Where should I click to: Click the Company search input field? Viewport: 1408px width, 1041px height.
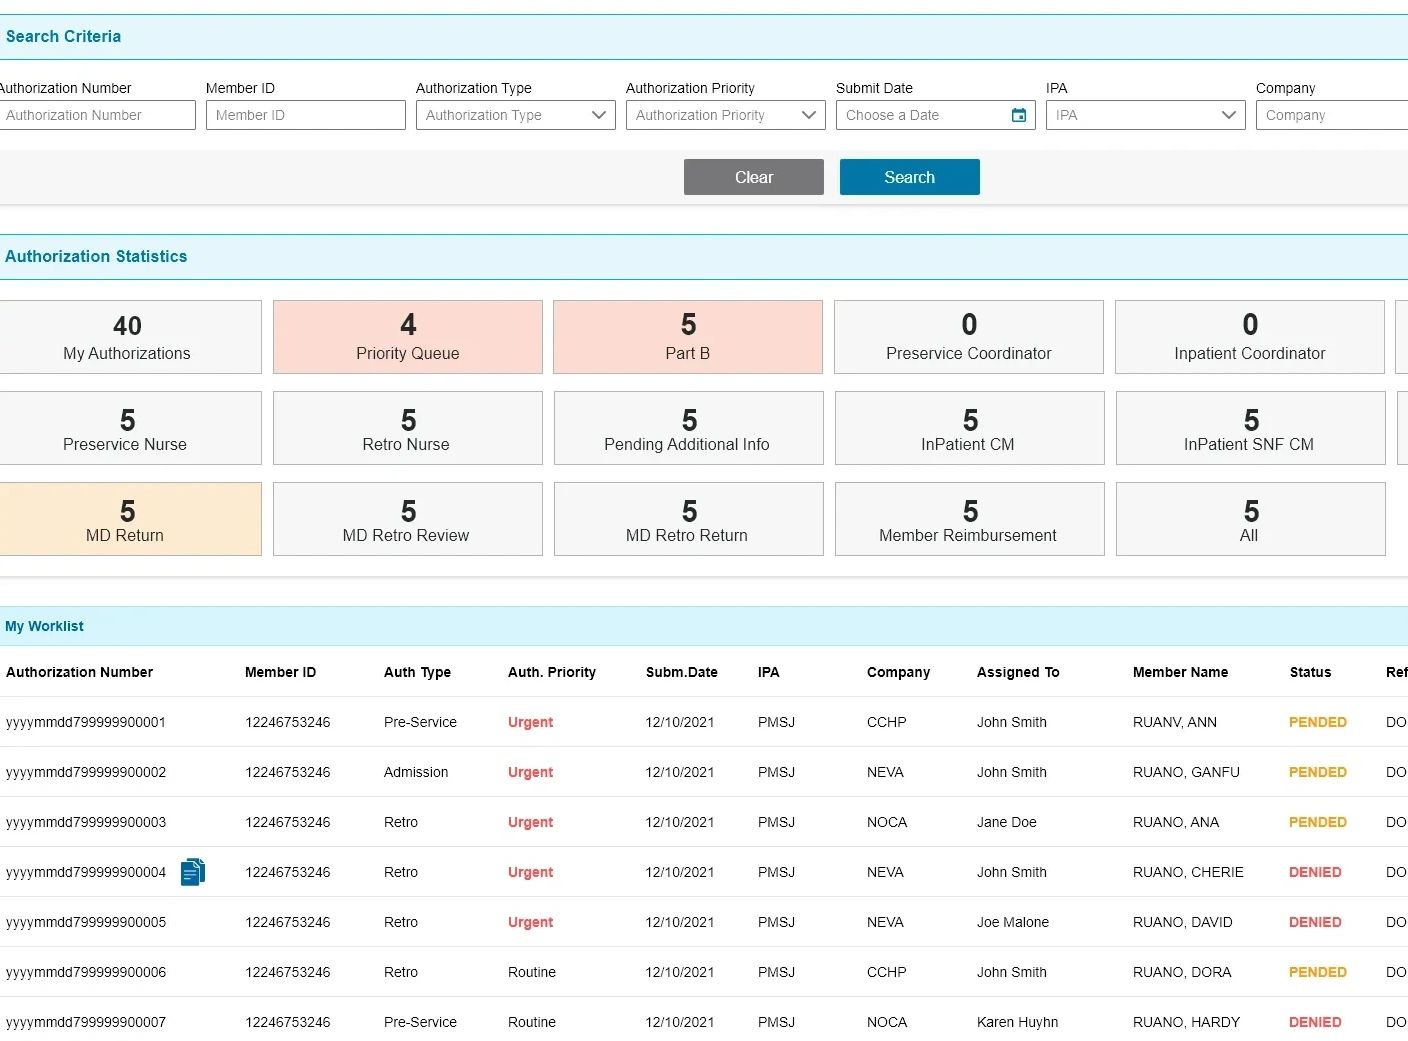[x=1331, y=115]
